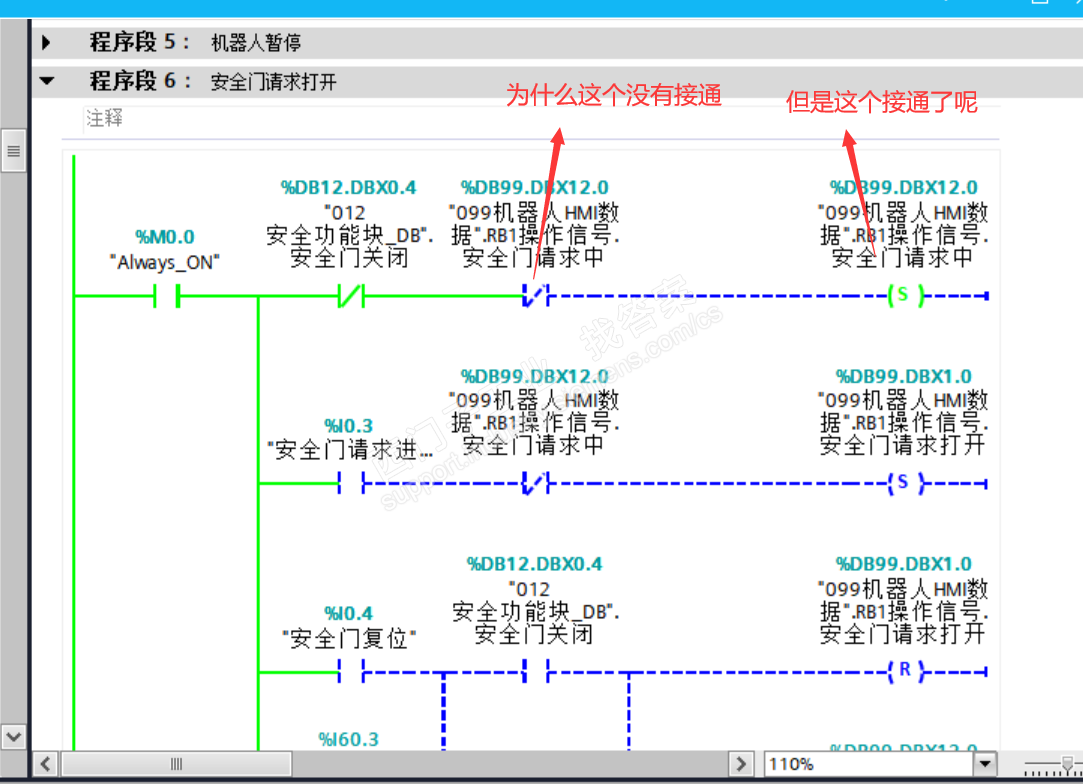1083x784 pixels.
Task: Select the 安全门请求打开 set coil
Action: point(905,483)
